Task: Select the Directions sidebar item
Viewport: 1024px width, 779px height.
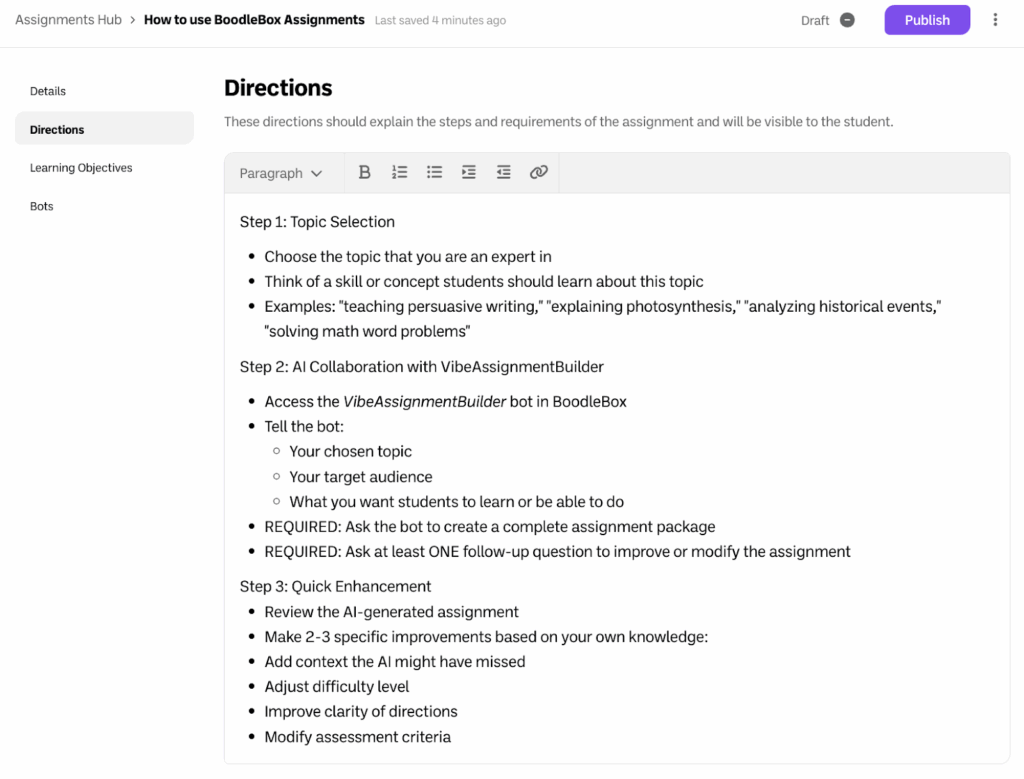Action: point(57,130)
